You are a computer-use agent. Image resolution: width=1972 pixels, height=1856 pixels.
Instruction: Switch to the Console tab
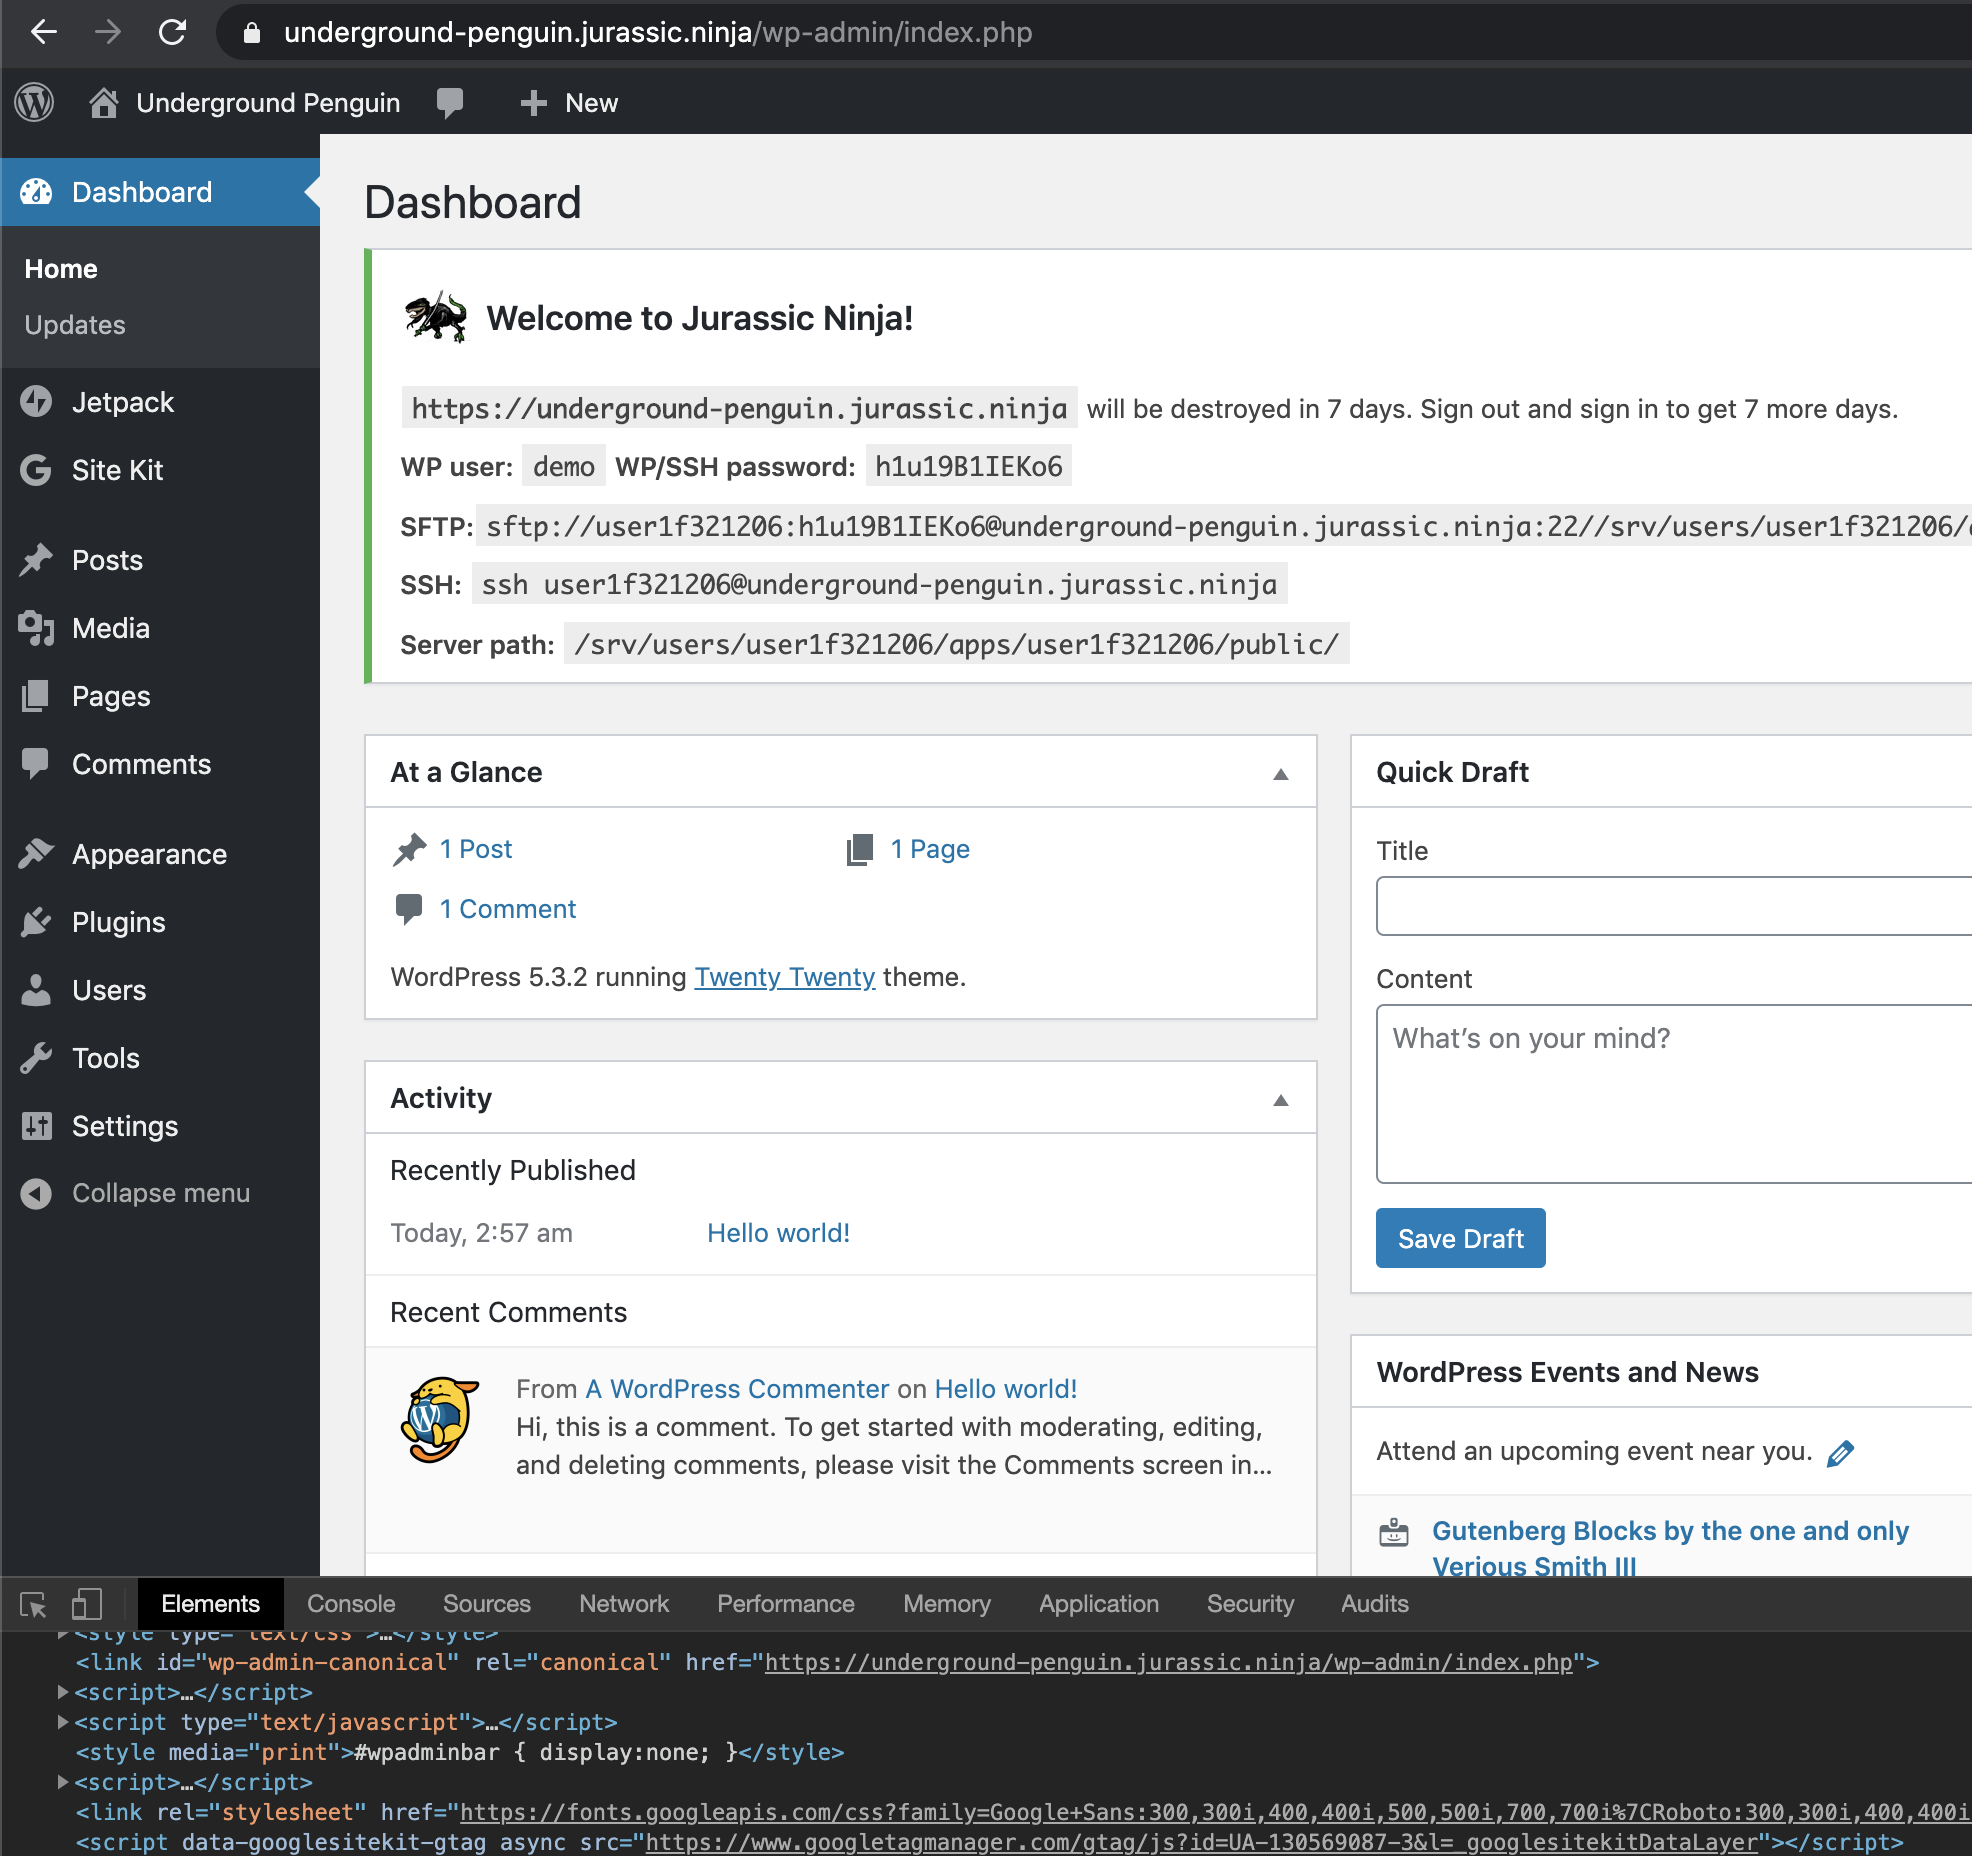click(351, 1604)
